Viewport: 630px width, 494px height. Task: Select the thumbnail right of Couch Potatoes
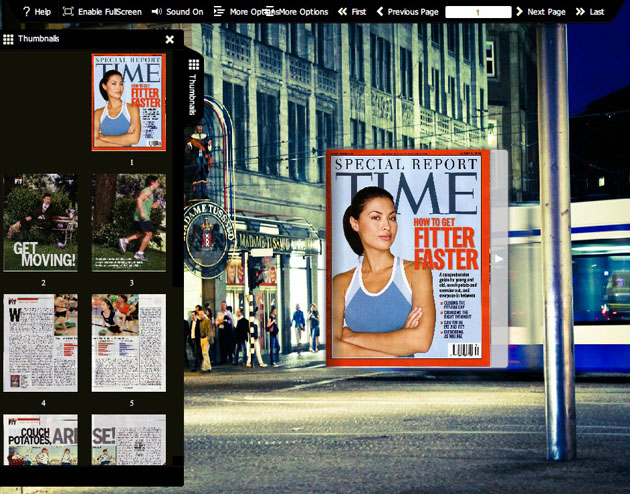click(129, 440)
